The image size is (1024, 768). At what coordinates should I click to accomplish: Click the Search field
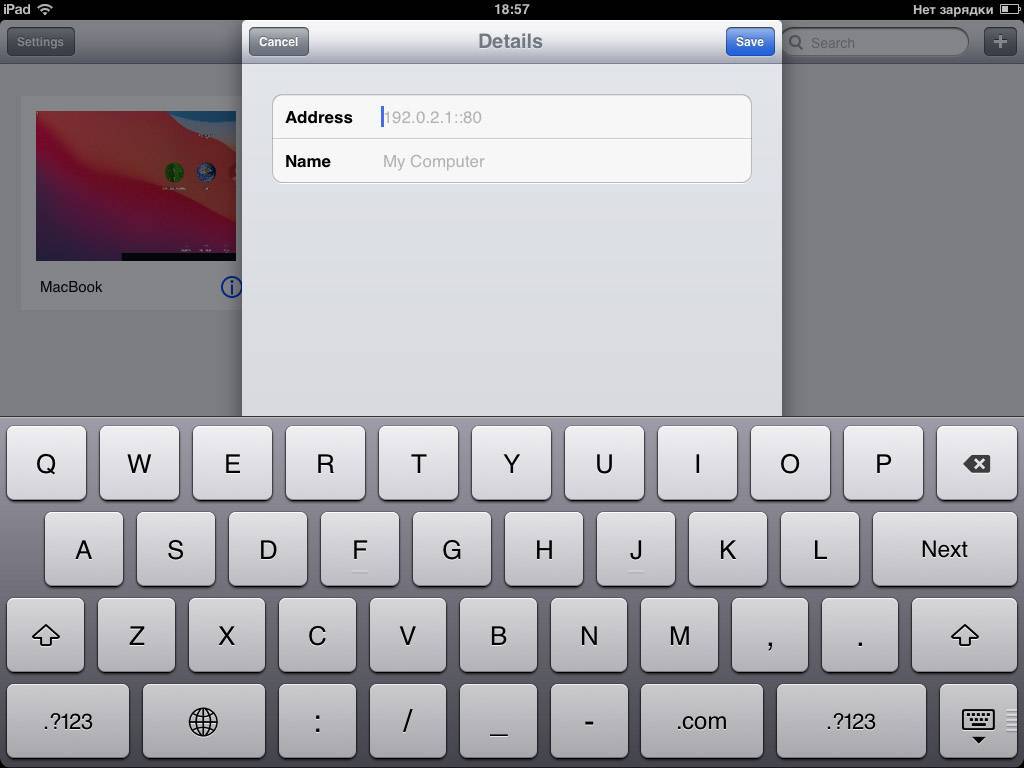(874, 42)
